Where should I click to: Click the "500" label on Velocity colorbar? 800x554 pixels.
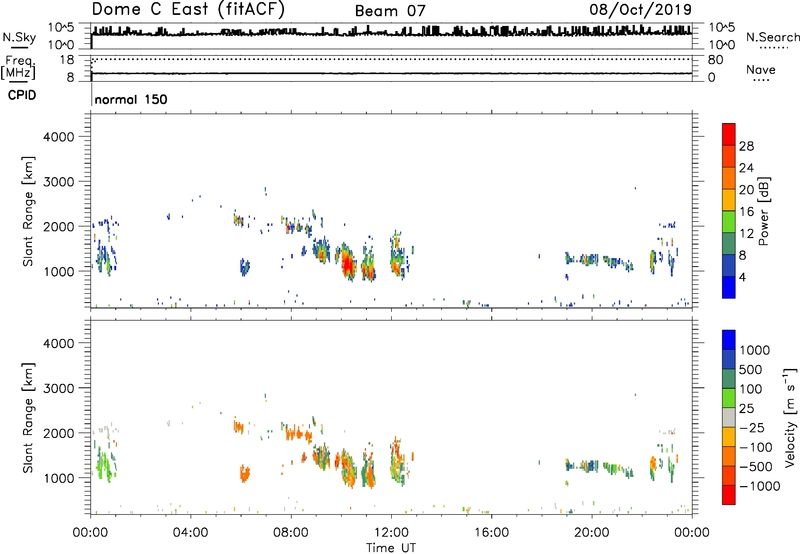(751, 370)
